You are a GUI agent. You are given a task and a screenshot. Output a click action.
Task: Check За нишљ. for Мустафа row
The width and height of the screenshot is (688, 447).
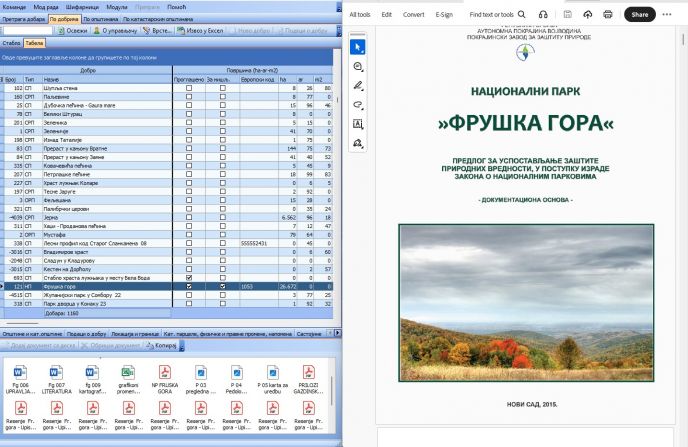[222, 235]
